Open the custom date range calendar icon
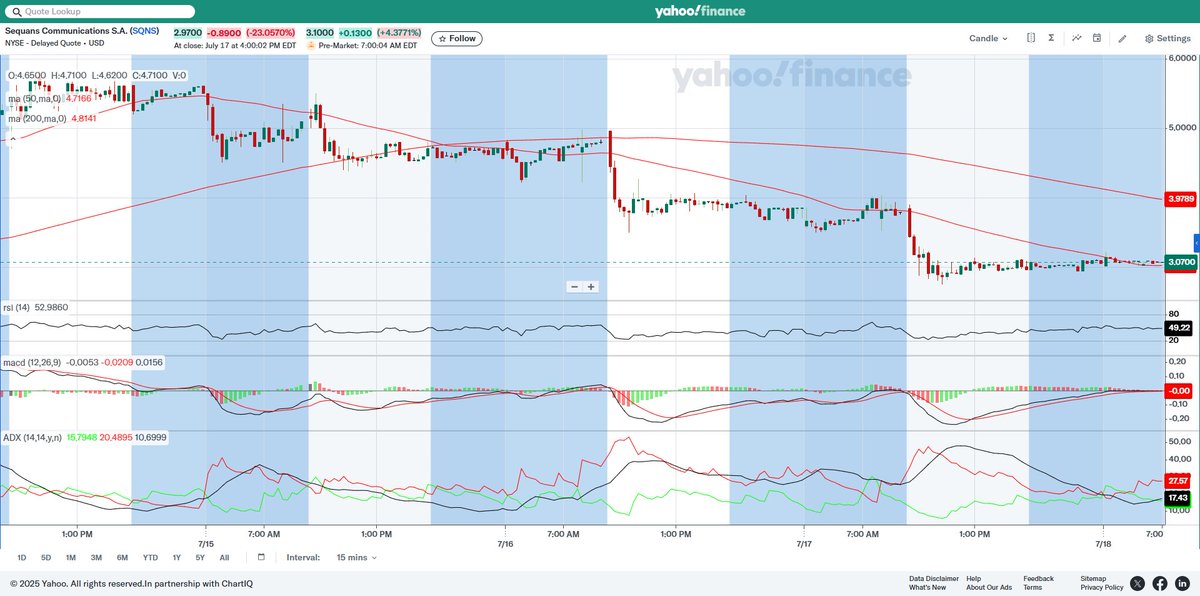 [x=261, y=557]
